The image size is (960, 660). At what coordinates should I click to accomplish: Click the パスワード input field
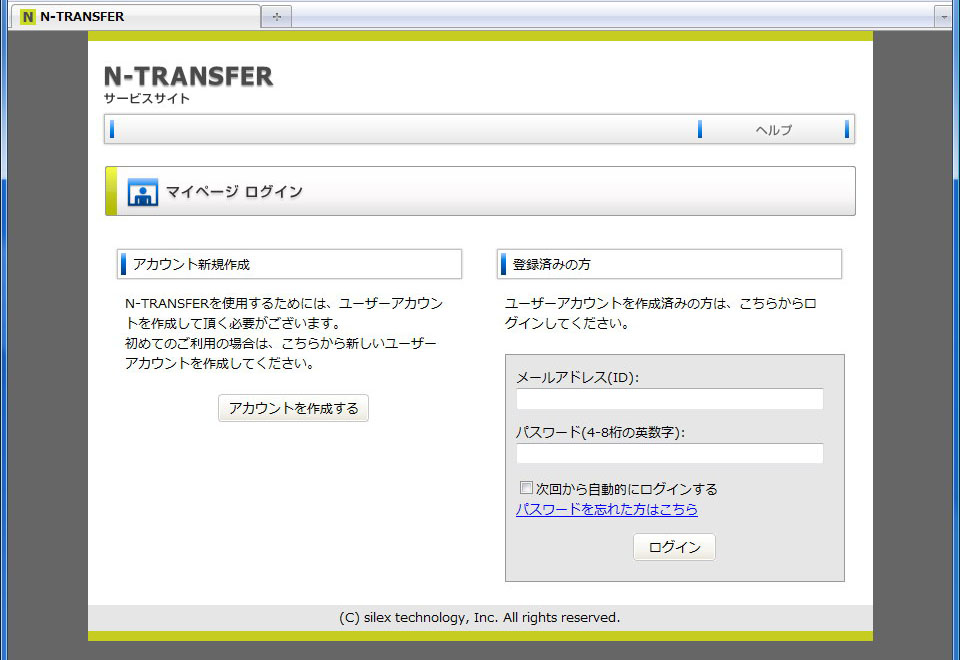point(670,454)
